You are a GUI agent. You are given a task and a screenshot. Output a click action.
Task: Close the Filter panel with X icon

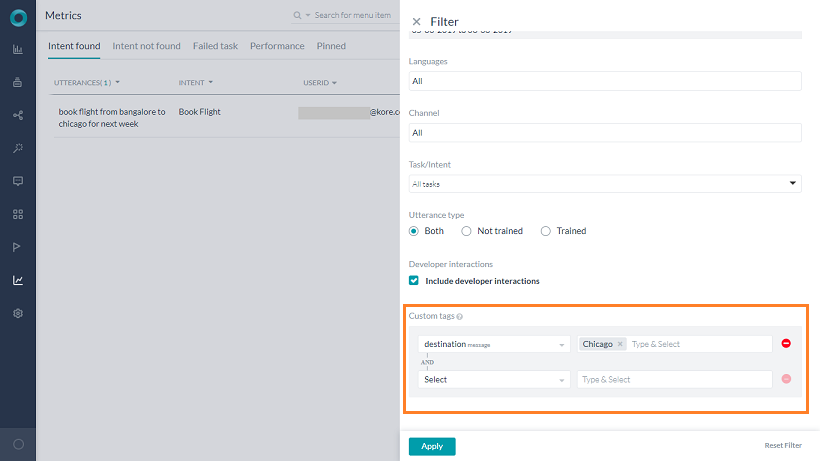click(416, 21)
